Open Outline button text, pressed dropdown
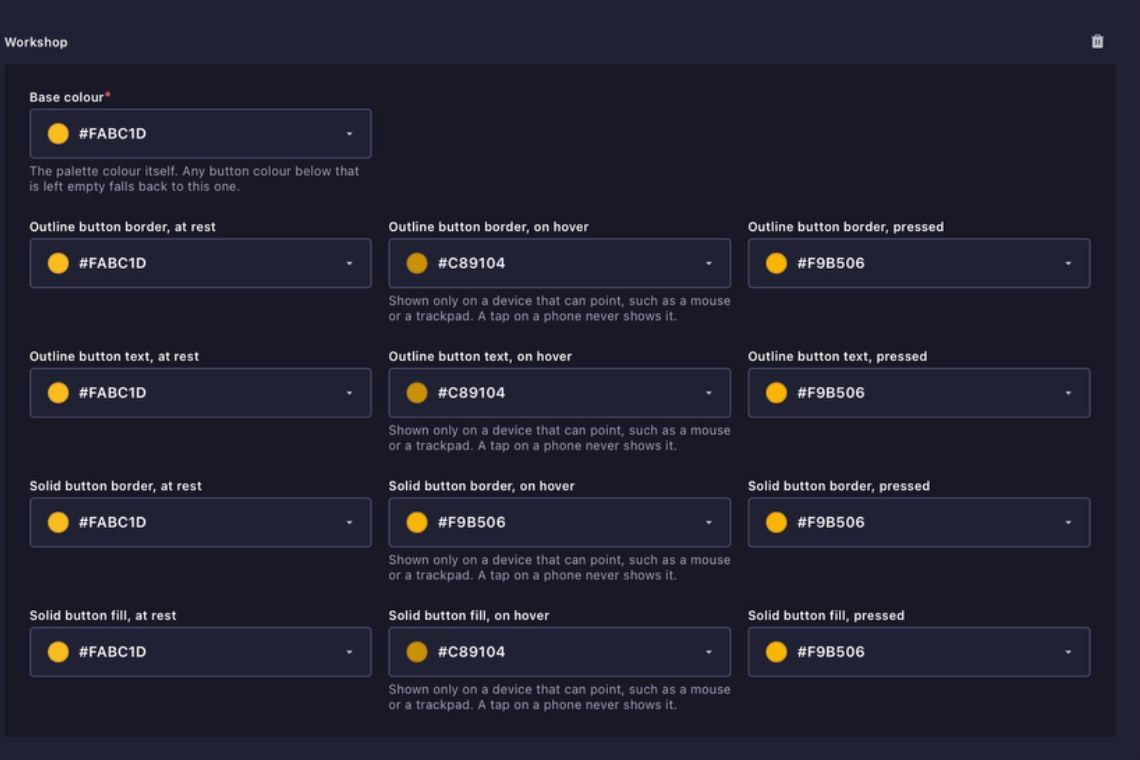Viewport: 1140px width, 760px height. click(x=919, y=393)
